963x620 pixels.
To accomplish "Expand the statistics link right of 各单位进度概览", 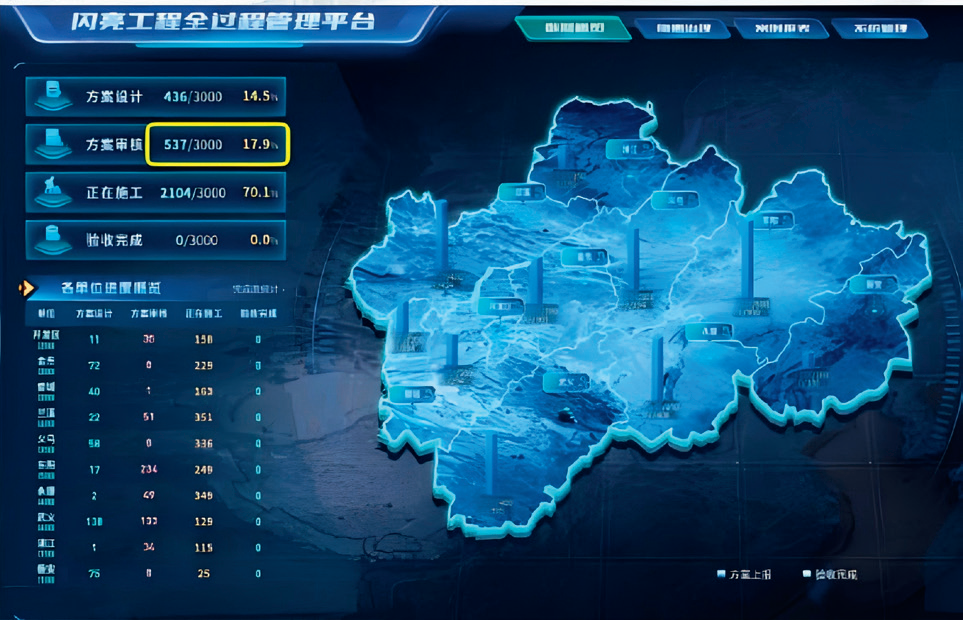I will click(x=257, y=289).
